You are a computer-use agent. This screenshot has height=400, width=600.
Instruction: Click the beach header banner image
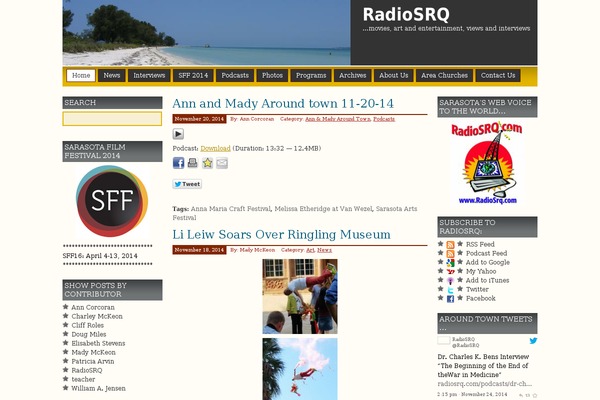(x=206, y=33)
